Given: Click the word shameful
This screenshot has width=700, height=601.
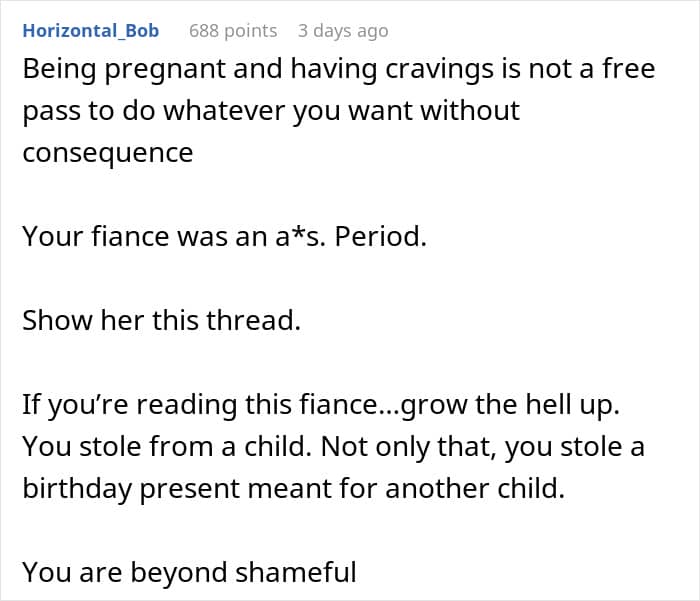Looking at the screenshot, I should click(x=296, y=572).
